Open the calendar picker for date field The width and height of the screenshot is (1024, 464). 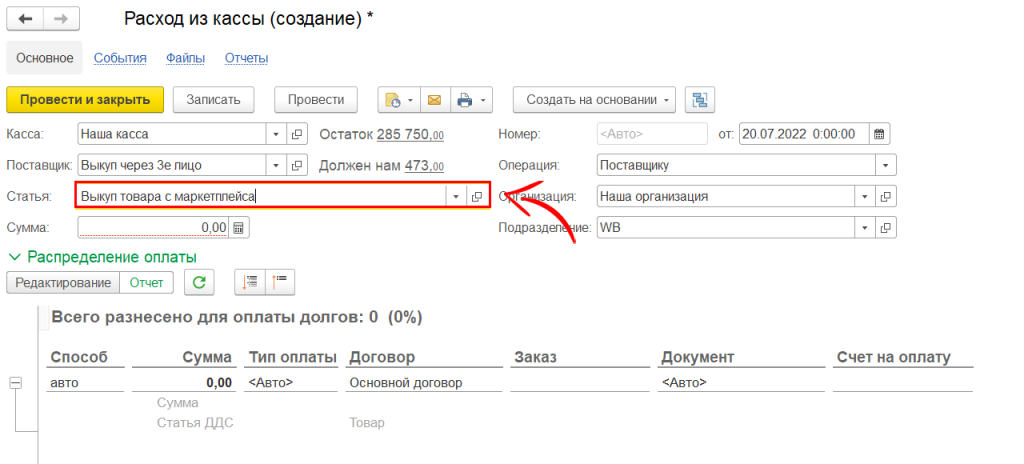tap(879, 134)
